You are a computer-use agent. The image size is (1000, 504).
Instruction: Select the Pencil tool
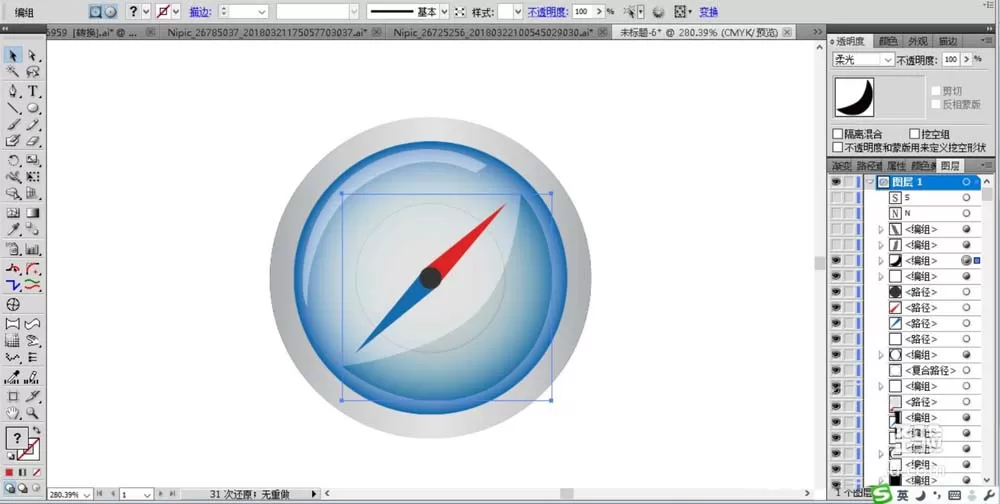coord(33,124)
